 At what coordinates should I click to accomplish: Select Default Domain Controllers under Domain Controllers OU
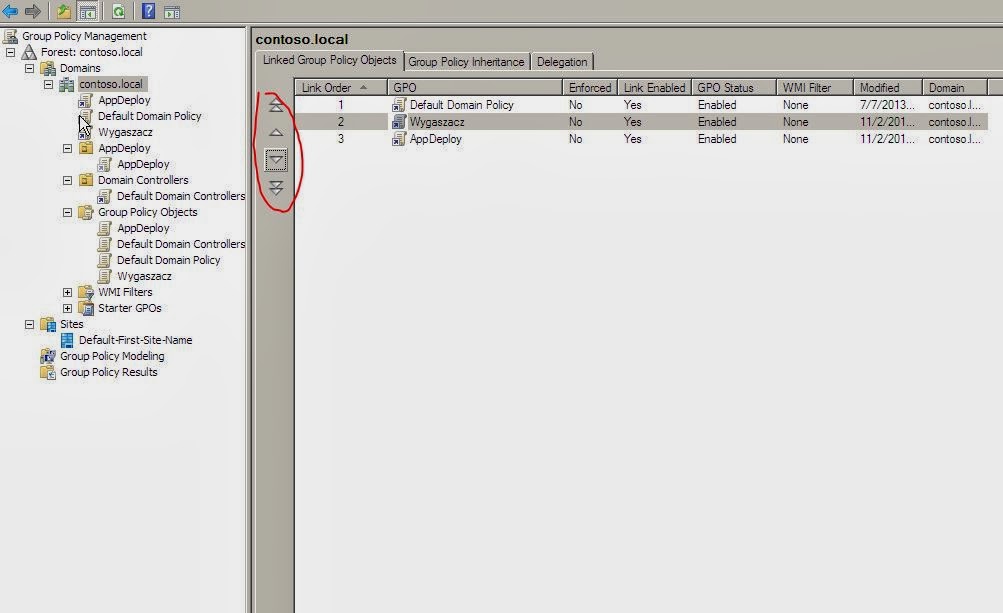[x=181, y=196]
